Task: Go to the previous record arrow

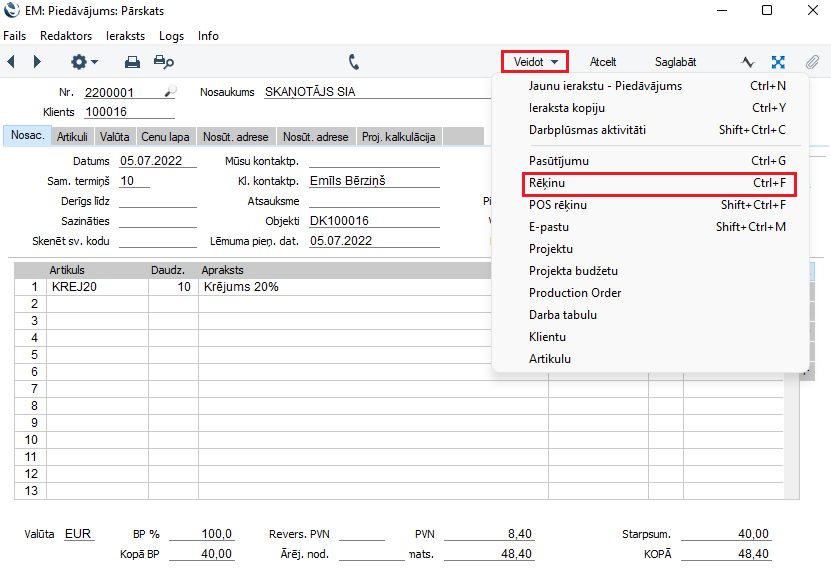Action: (x=11, y=62)
